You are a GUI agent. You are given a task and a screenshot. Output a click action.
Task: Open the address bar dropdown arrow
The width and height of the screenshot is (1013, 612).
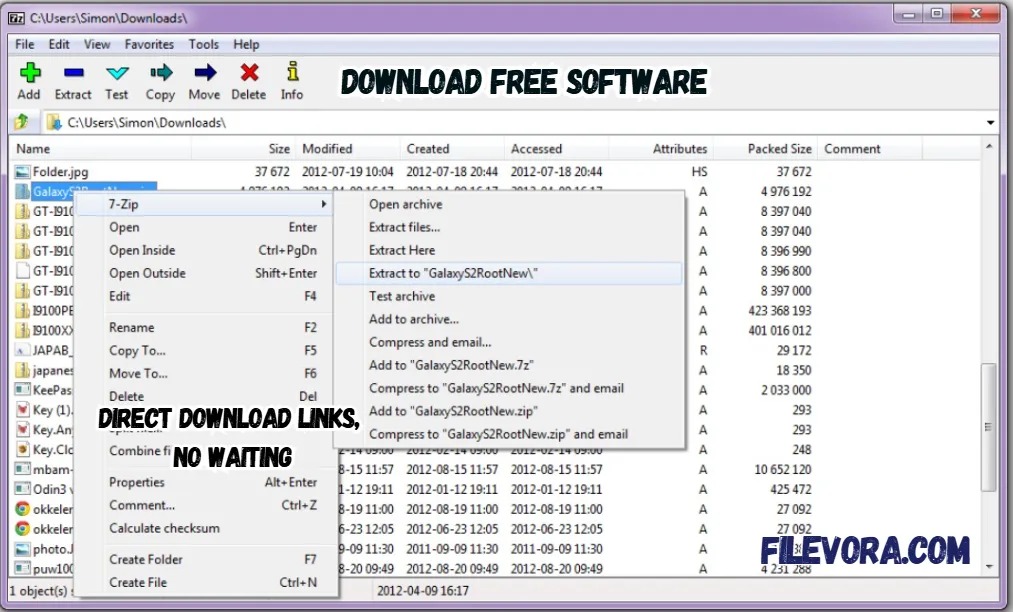coord(990,120)
